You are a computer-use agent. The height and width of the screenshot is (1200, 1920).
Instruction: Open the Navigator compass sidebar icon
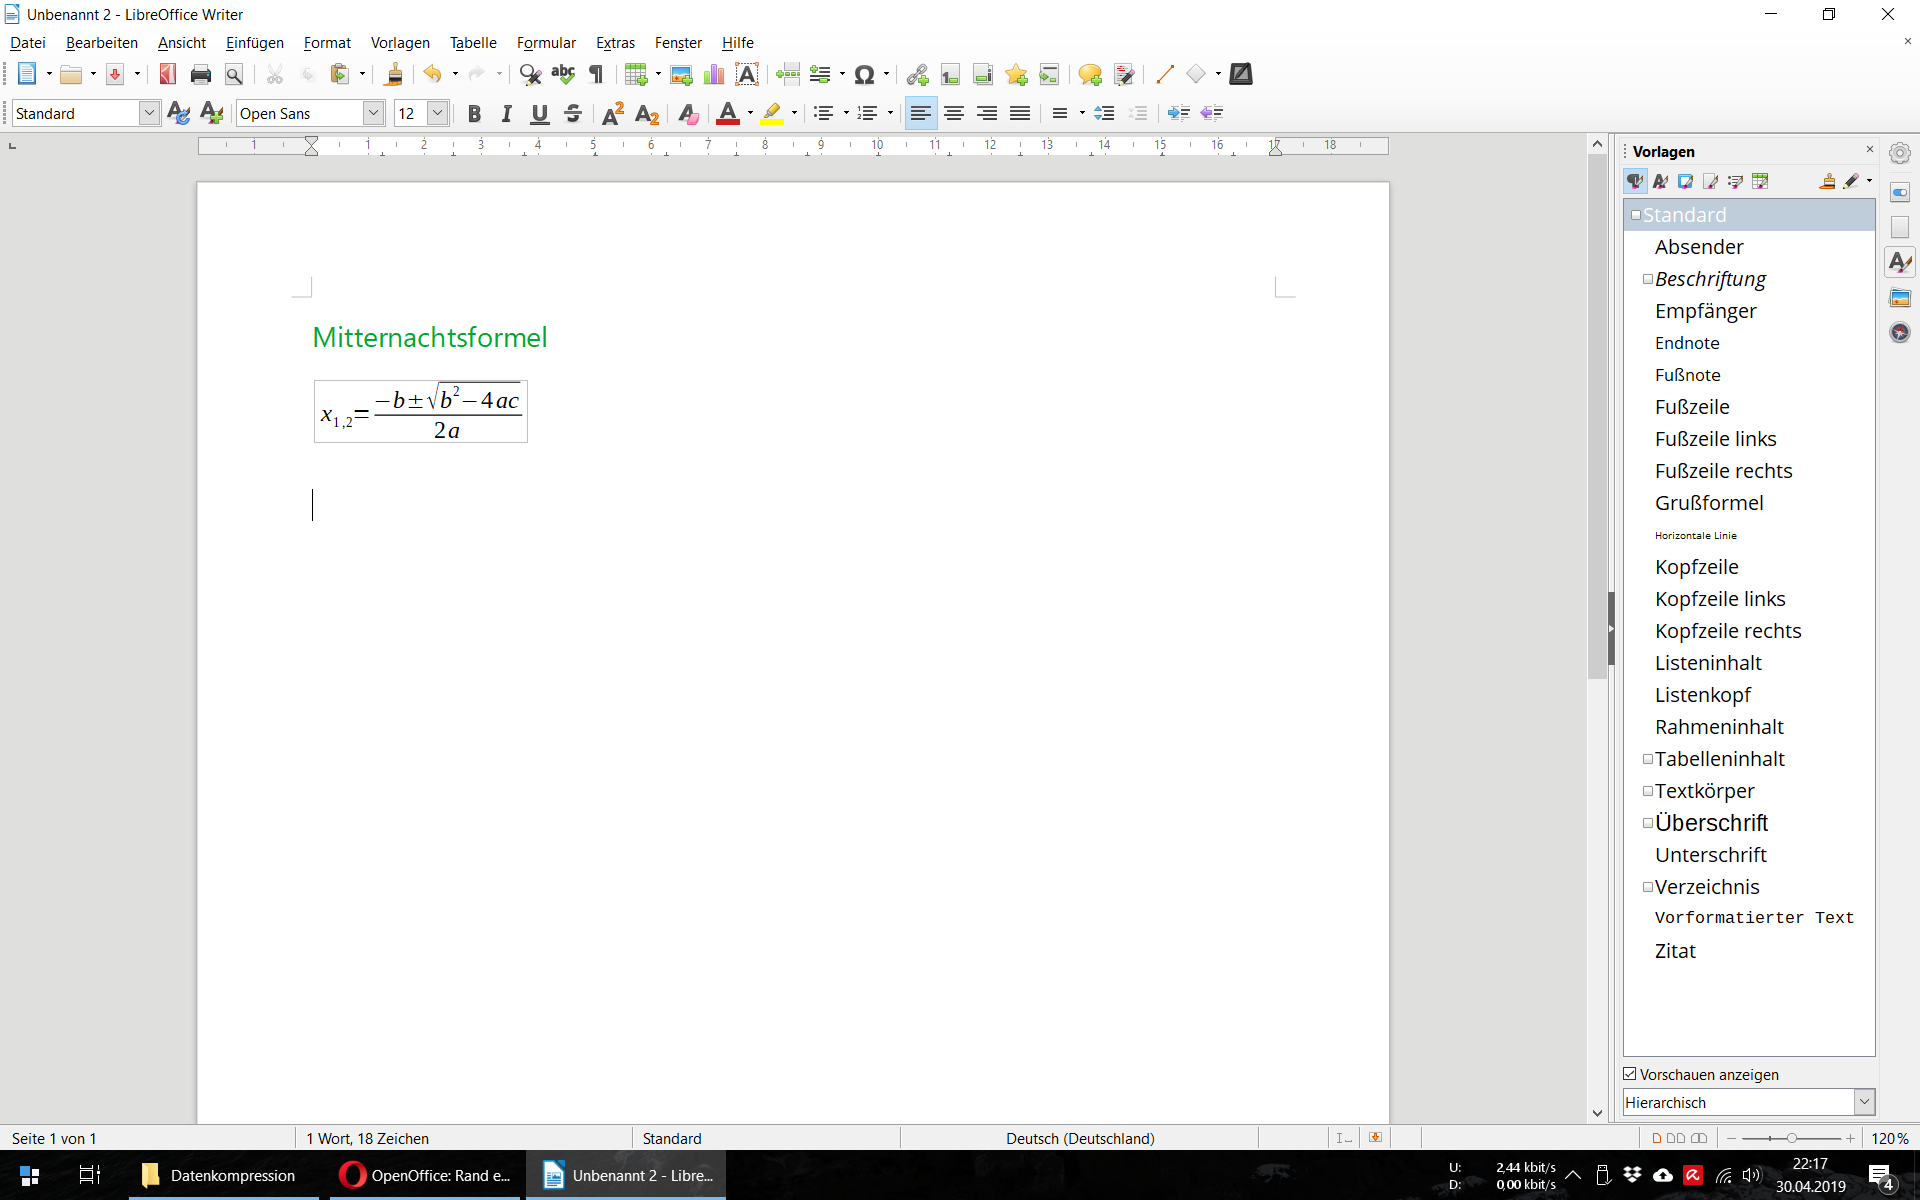click(1899, 332)
